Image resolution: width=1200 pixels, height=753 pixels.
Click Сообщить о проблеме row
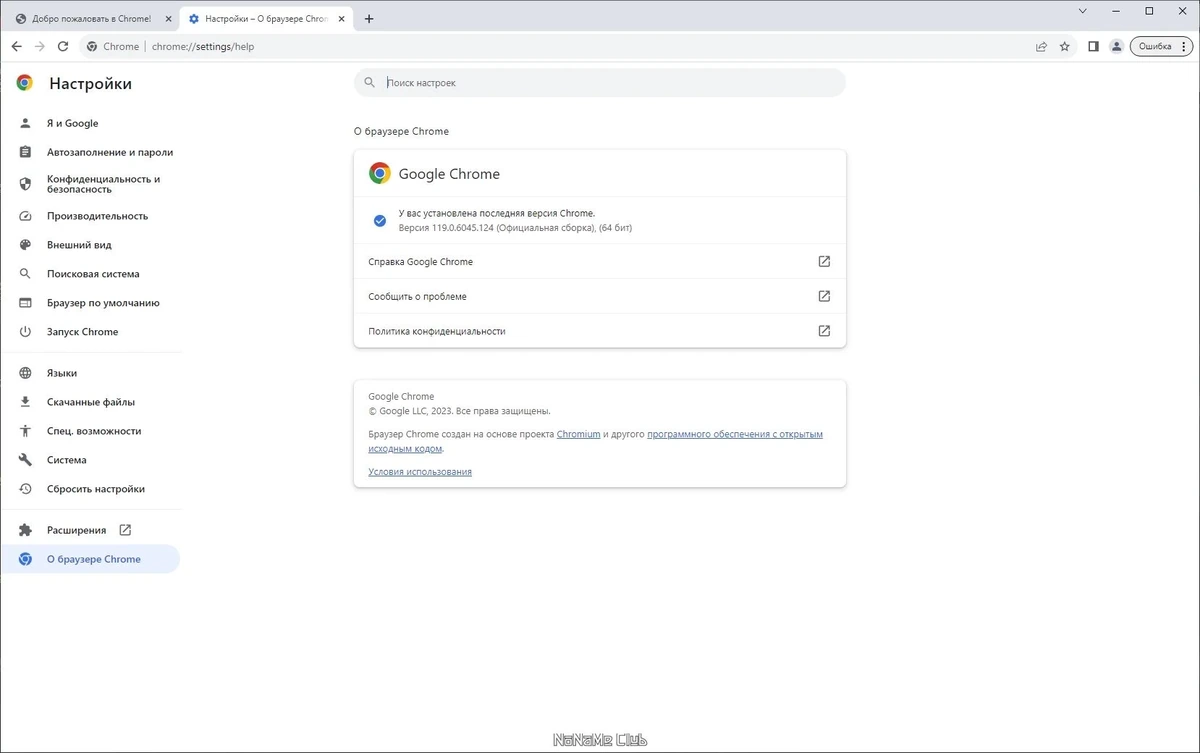600,296
